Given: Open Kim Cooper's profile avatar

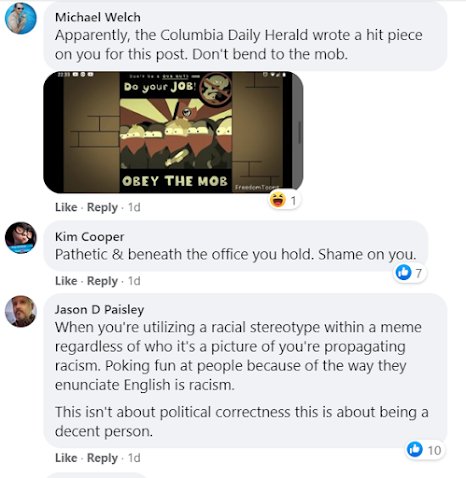Looking at the screenshot, I should 21,238.
